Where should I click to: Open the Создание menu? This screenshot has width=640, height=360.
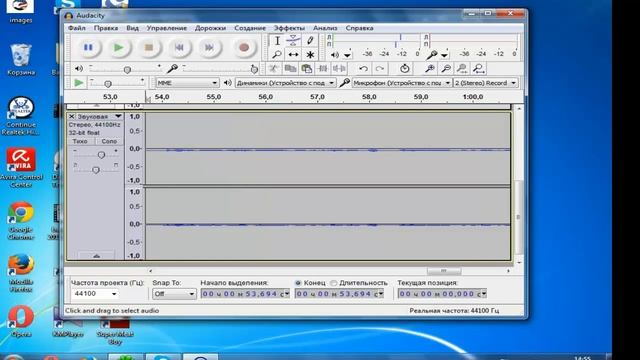click(x=250, y=28)
